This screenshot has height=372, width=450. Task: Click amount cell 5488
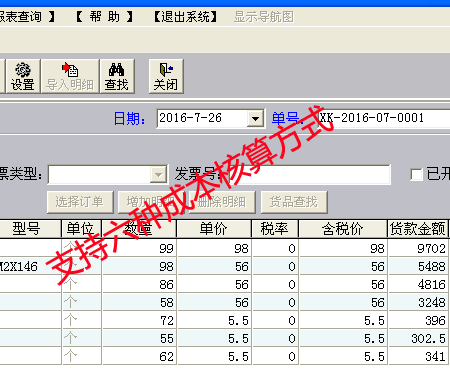coord(418,266)
